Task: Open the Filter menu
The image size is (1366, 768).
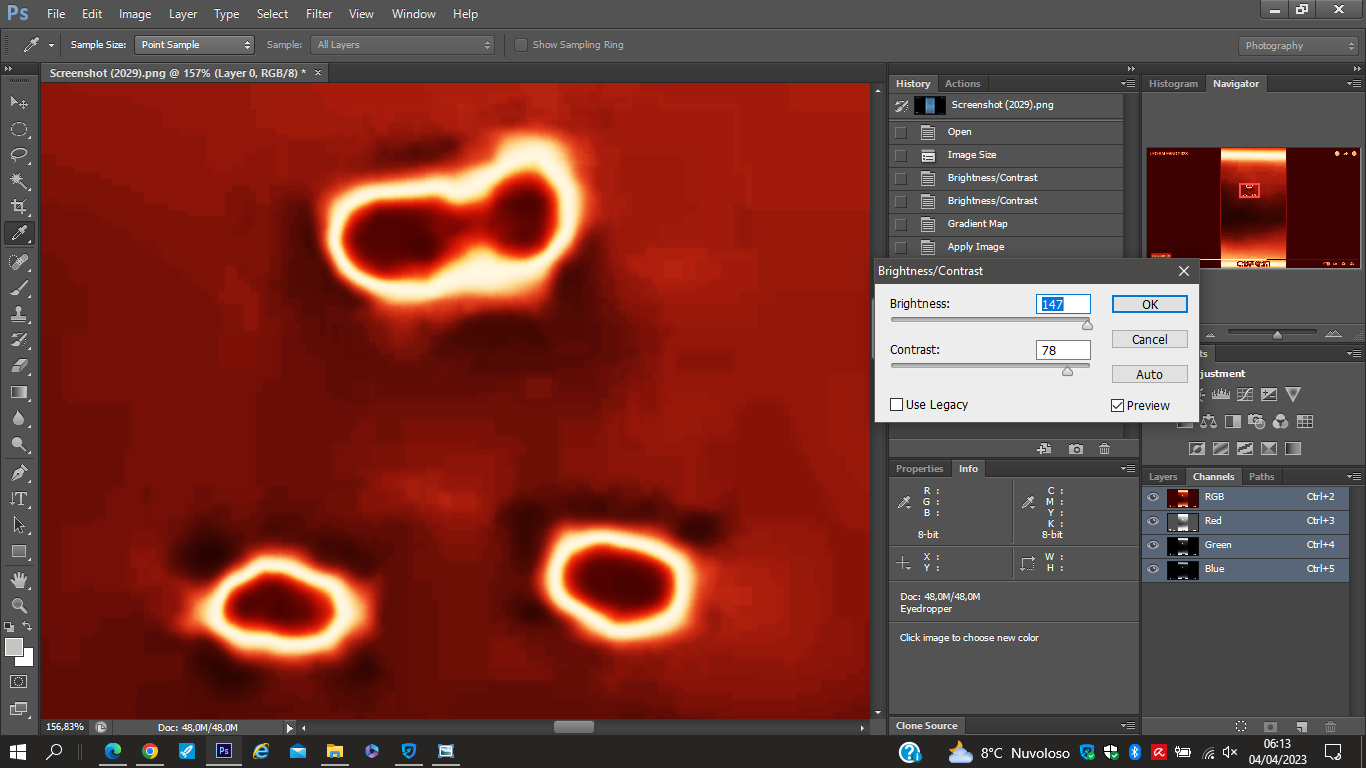Action: click(x=319, y=14)
